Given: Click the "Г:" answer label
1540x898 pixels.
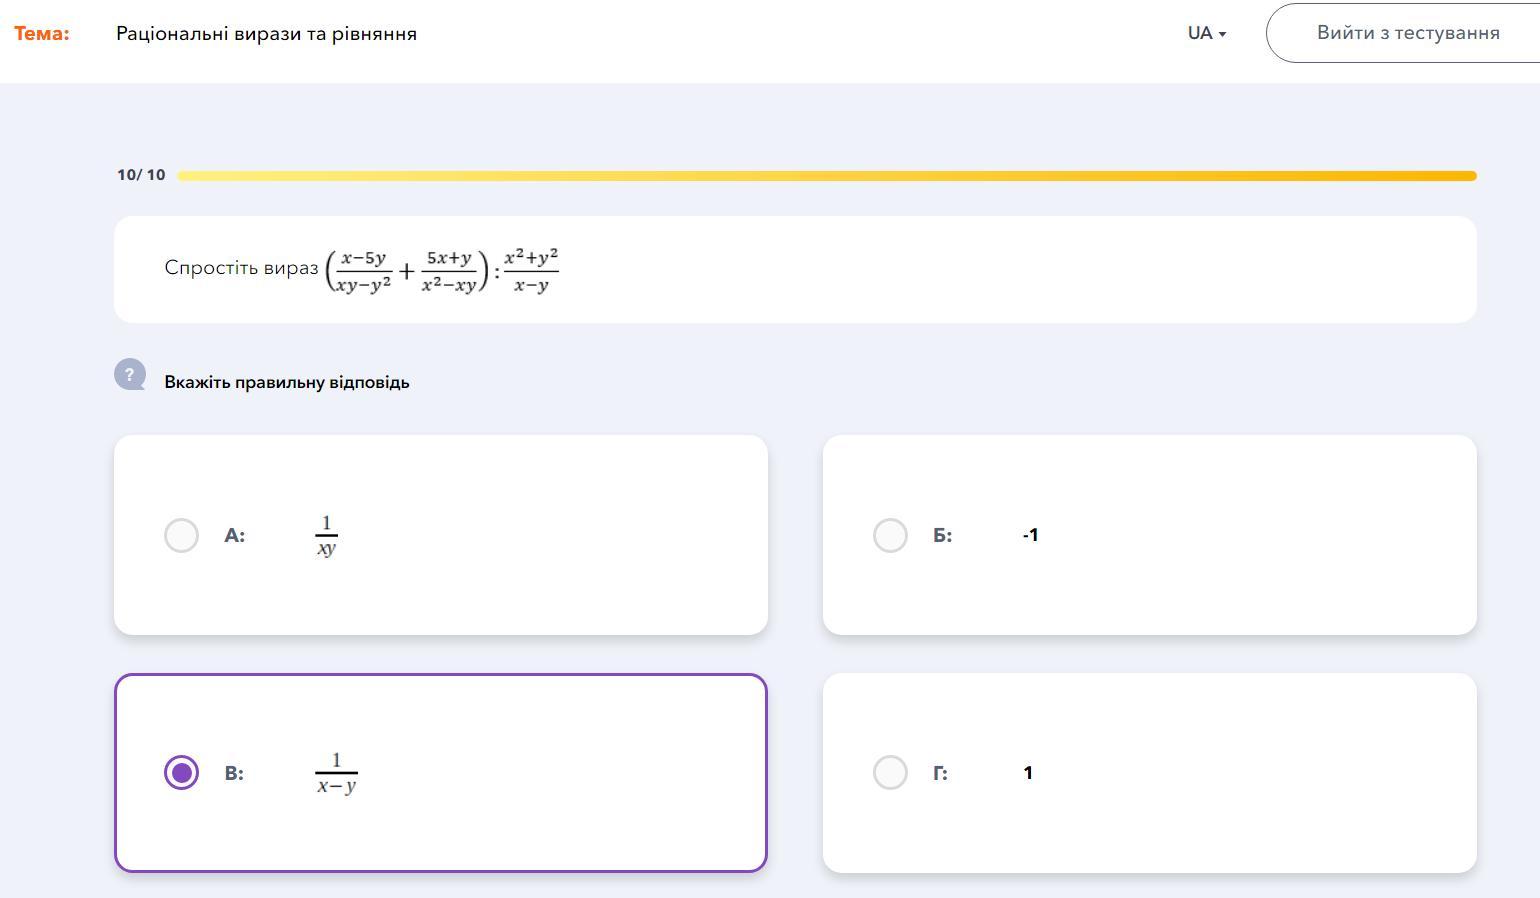Looking at the screenshot, I should [x=940, y=773].
